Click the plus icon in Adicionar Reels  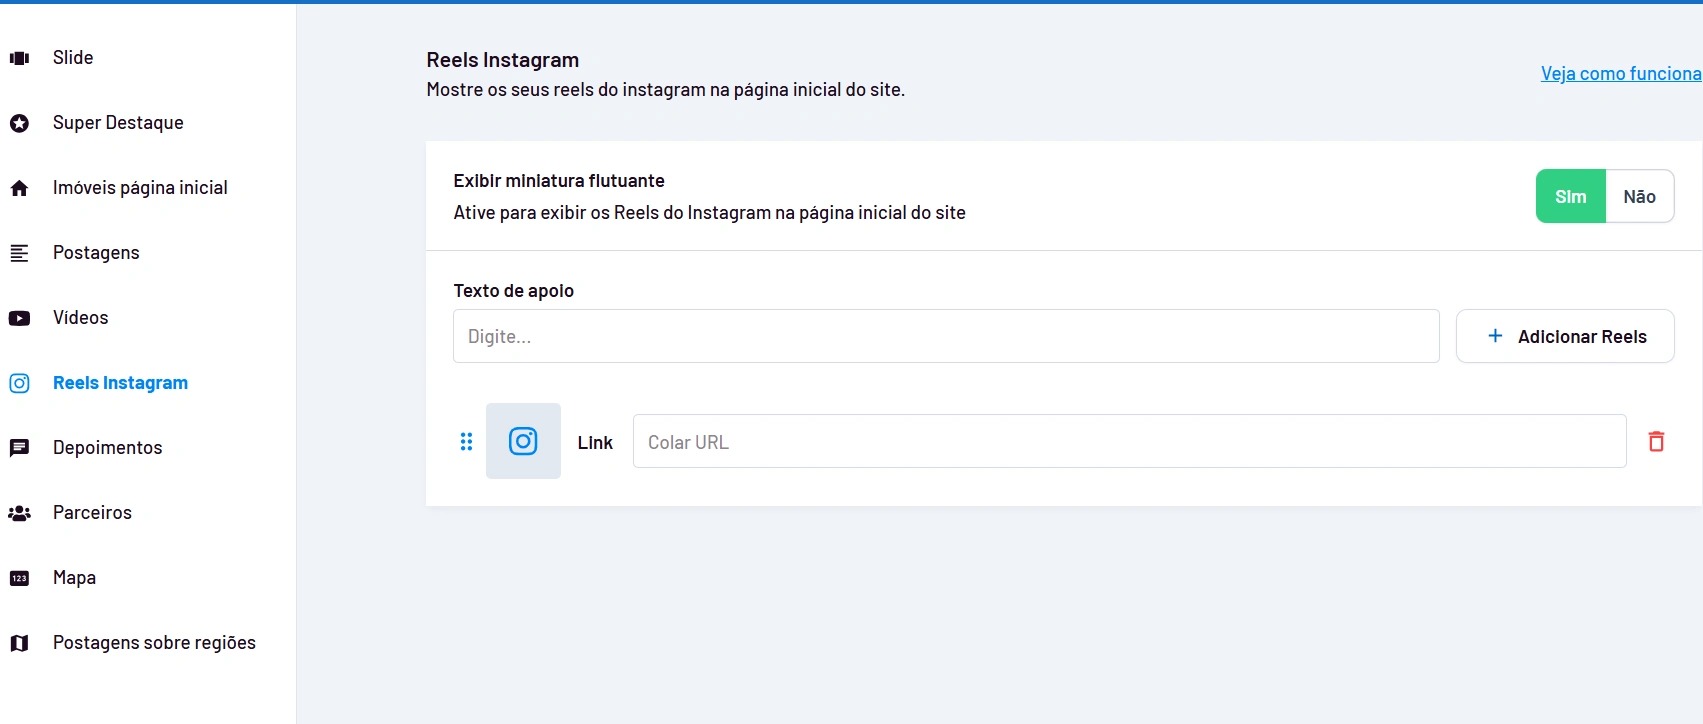tap(1495, 336)
